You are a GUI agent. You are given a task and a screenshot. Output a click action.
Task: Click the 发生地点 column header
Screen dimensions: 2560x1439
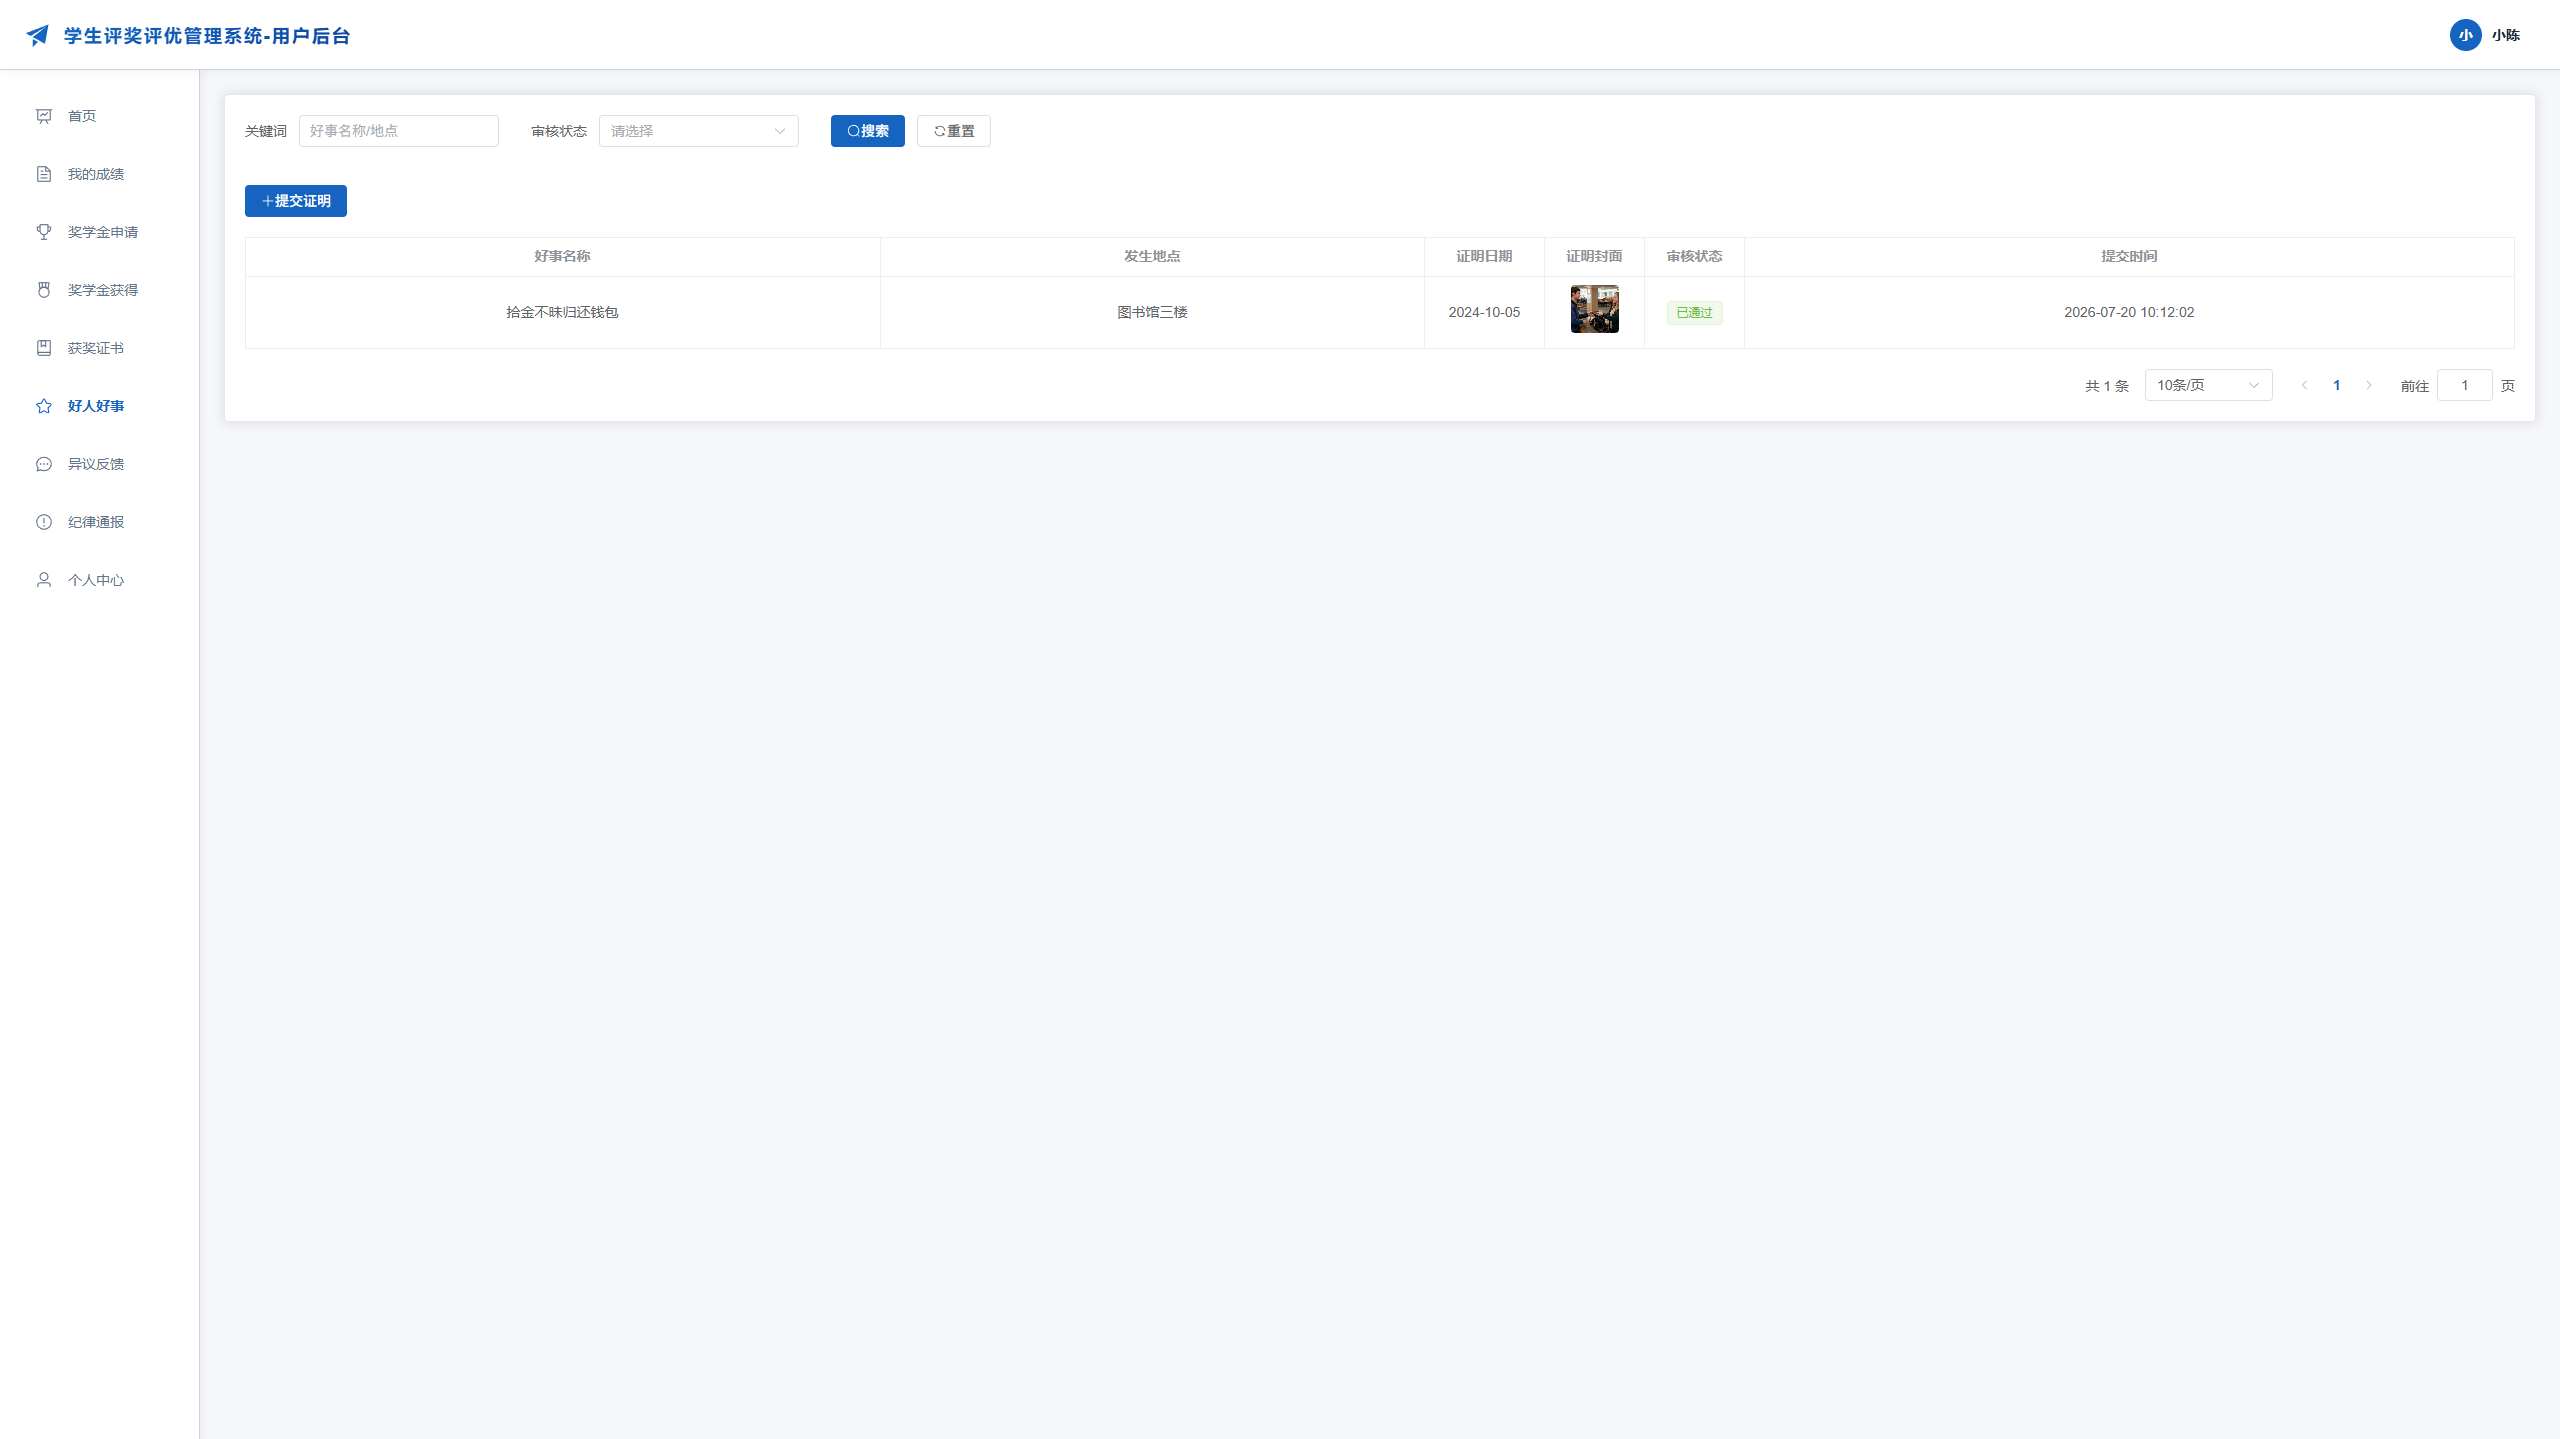tap(1152, 257)
